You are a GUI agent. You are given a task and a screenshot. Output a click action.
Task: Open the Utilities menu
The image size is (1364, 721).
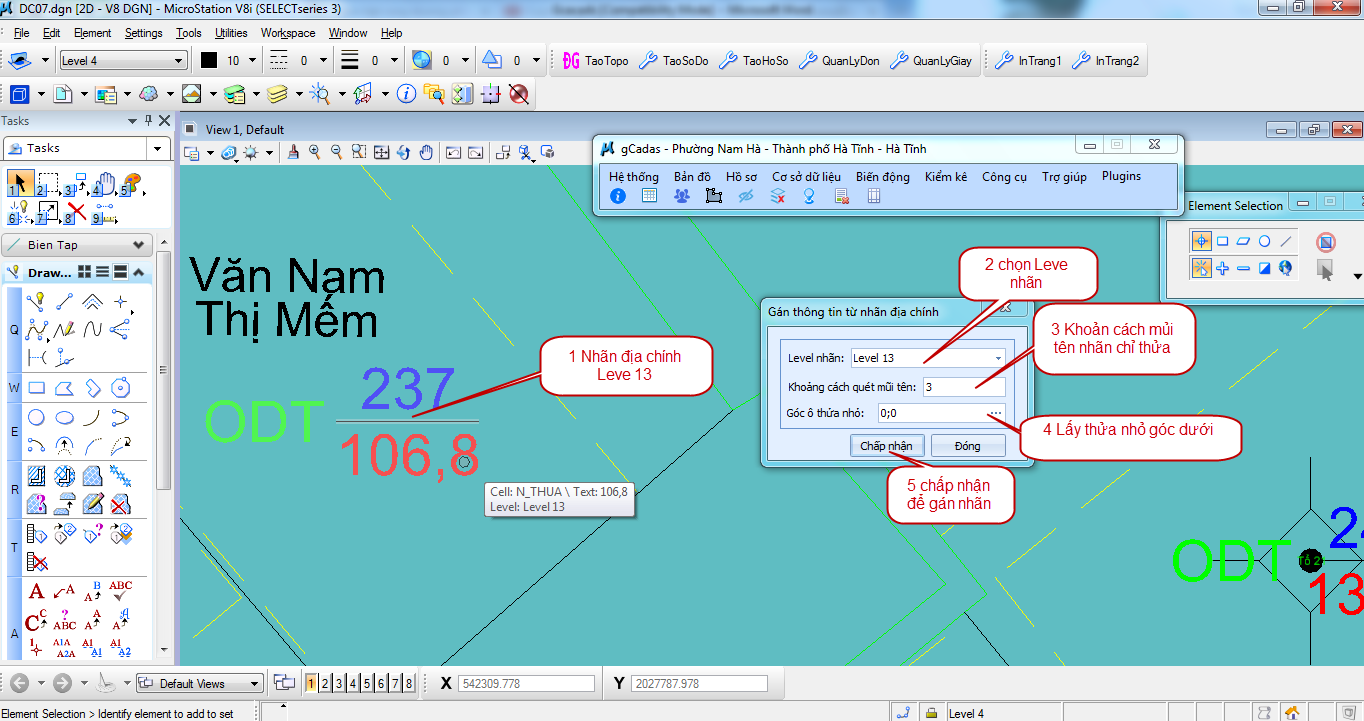(x=231, y=33)
